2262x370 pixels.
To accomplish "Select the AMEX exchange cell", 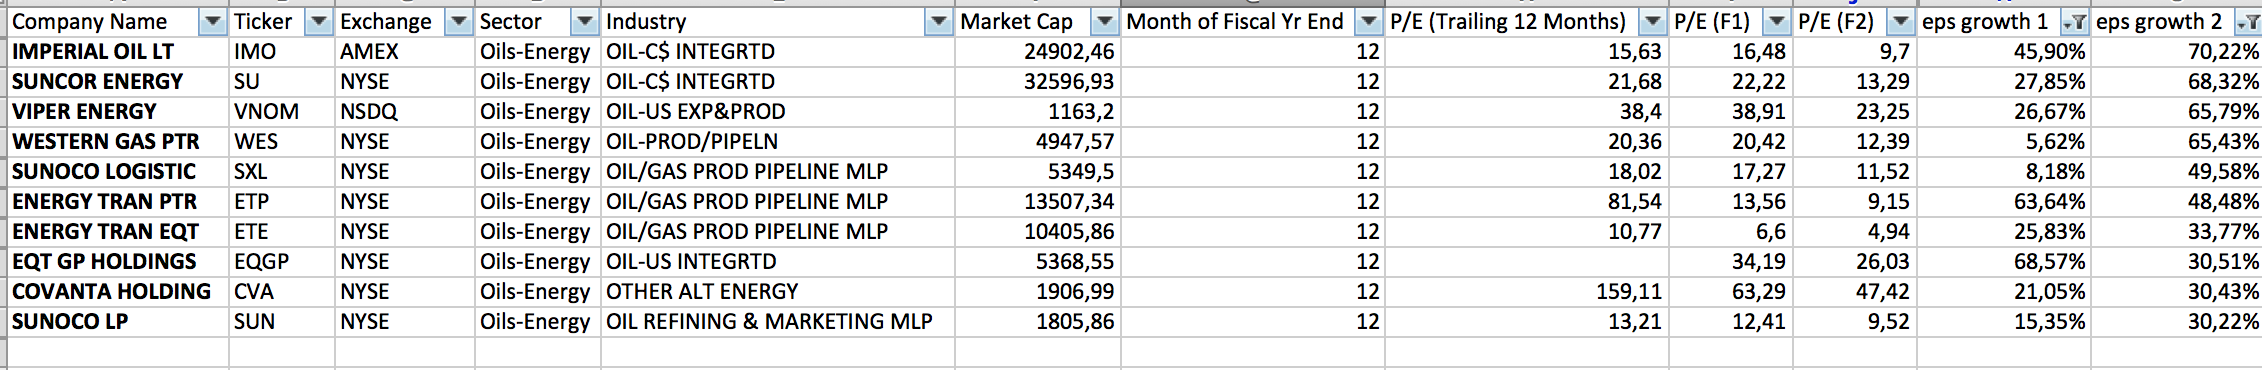I will coord(405,52).
